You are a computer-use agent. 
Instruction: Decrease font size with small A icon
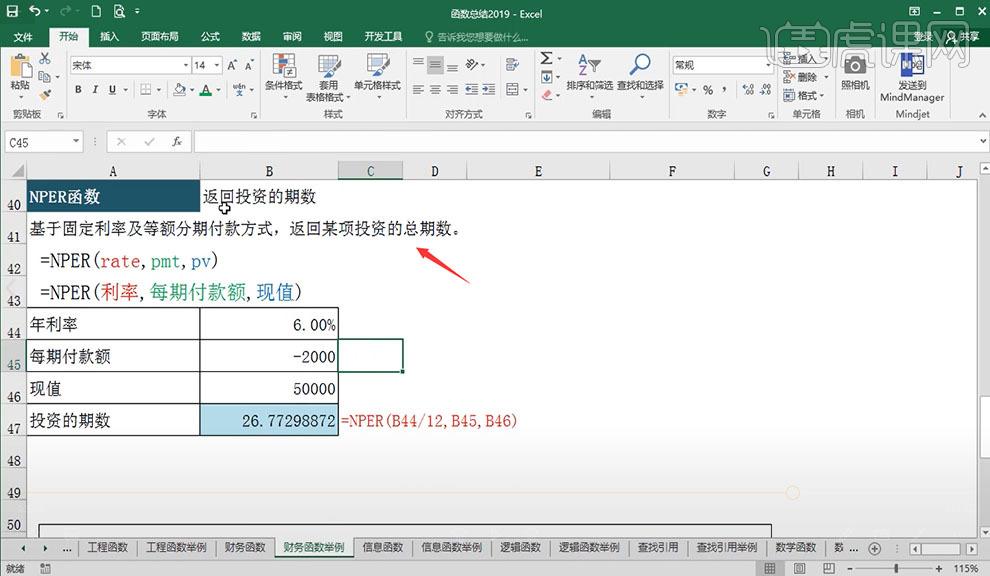tap(249, 65)
